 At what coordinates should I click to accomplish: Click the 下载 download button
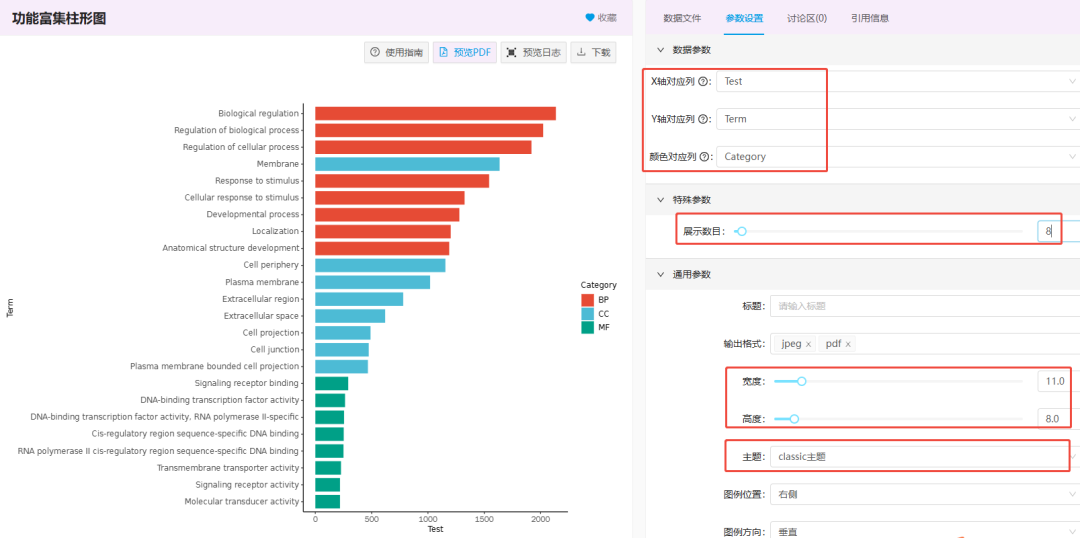[592, 53]
